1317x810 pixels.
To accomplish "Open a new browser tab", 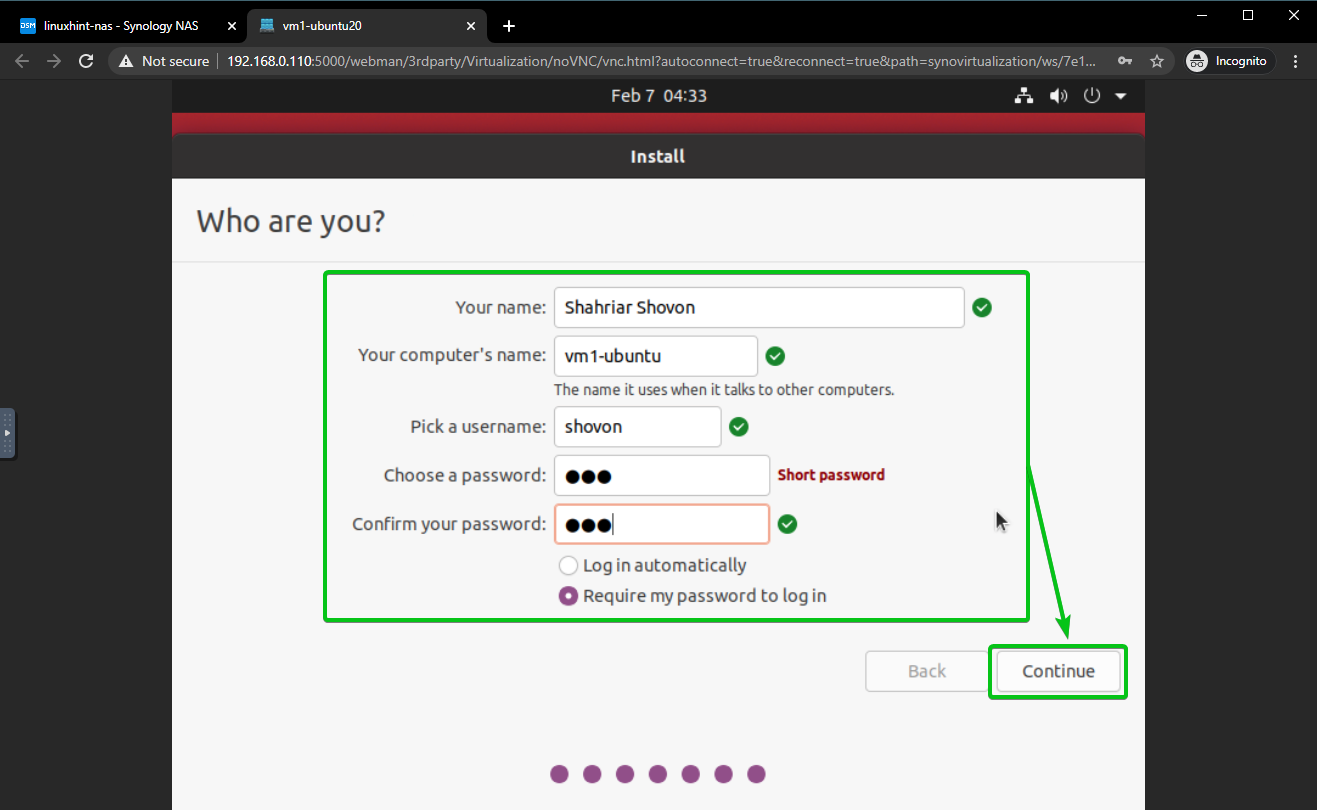I will pyautogui.click(x=508, y=26).
